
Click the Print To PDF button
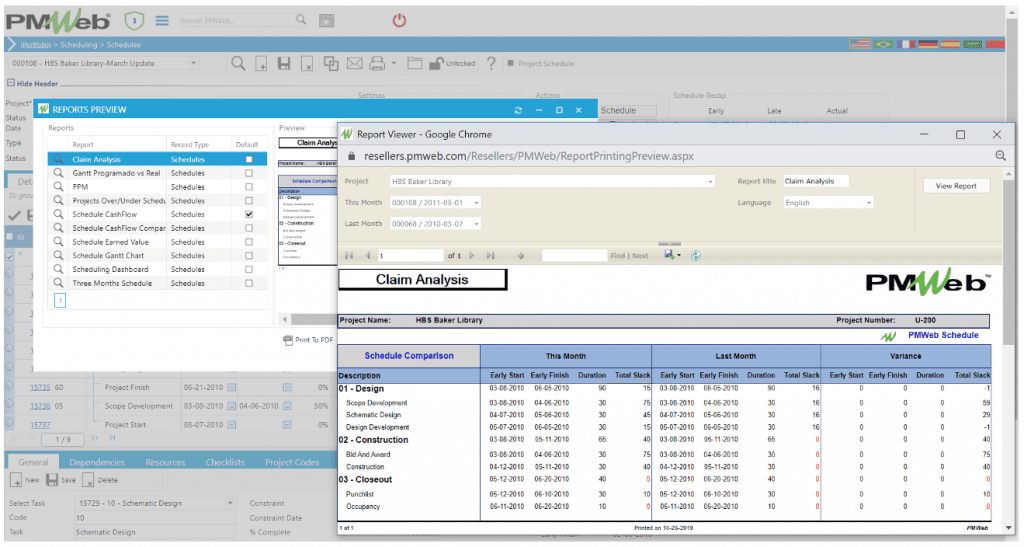pos(308,340)
